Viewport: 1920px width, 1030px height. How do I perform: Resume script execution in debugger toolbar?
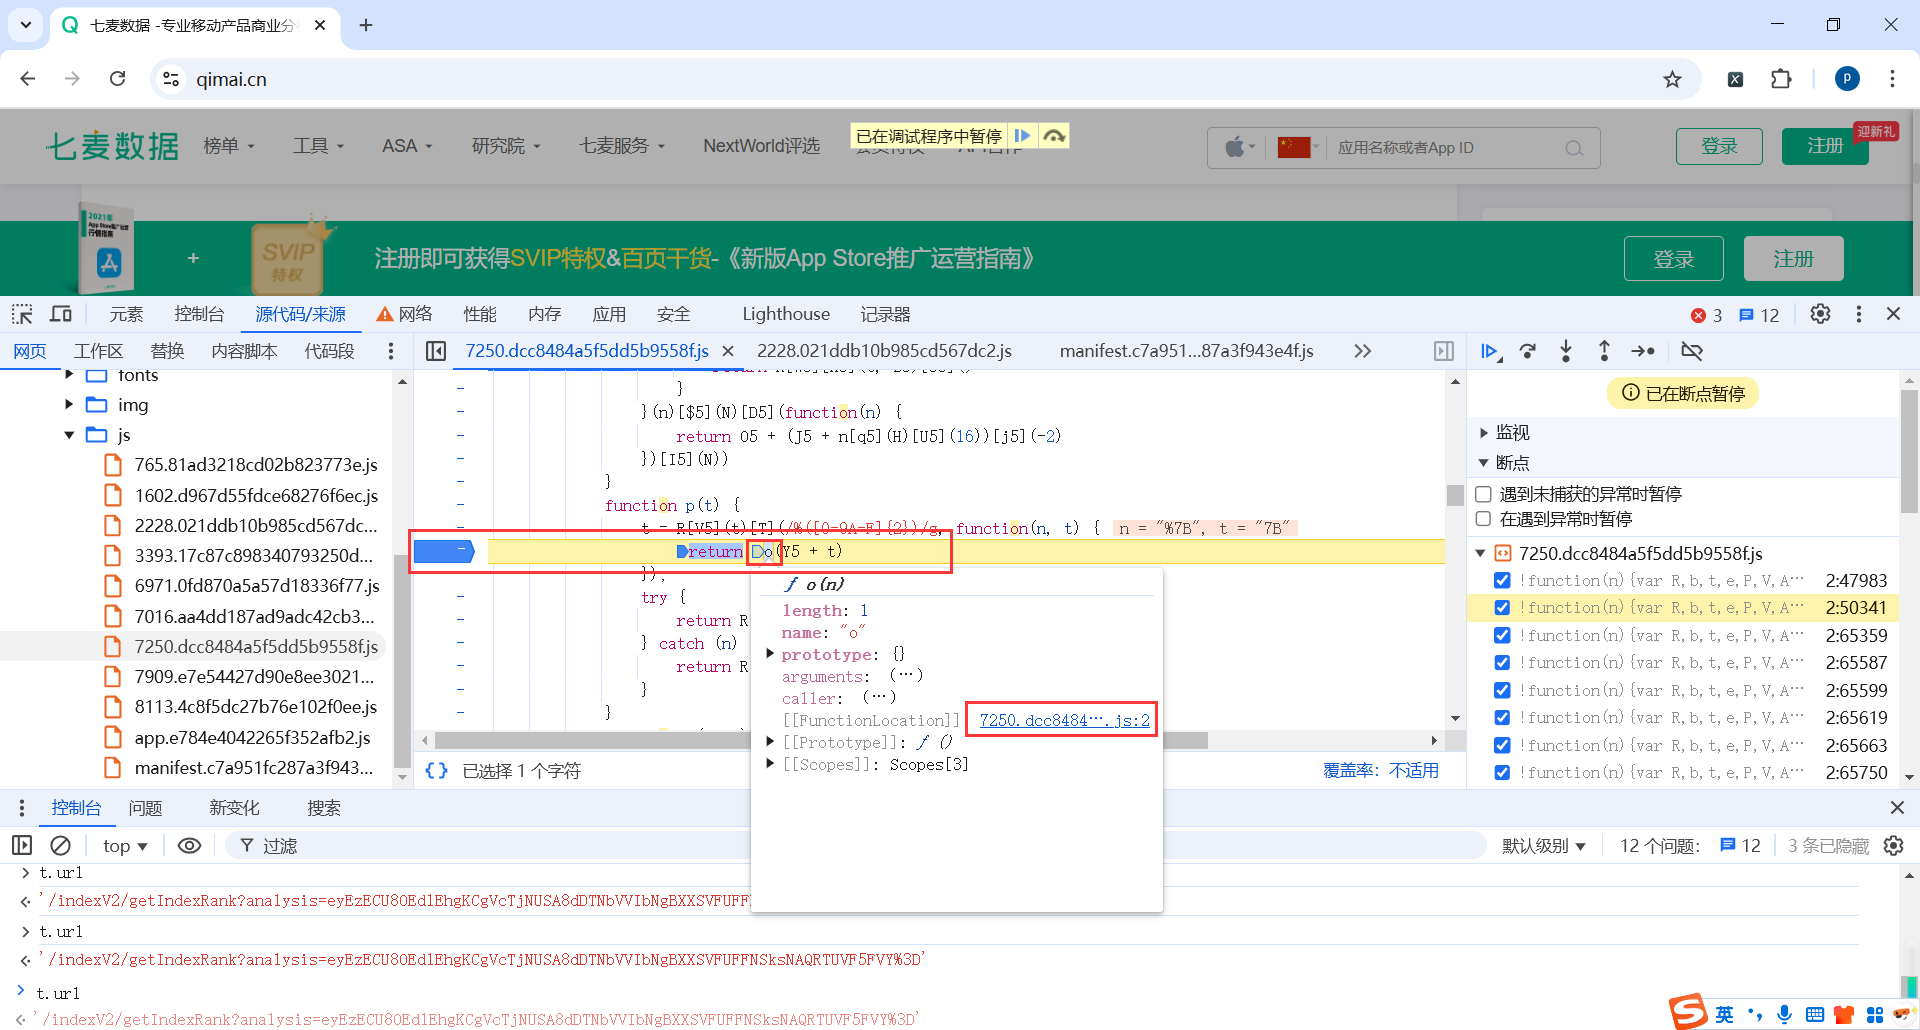[1490, 351]
